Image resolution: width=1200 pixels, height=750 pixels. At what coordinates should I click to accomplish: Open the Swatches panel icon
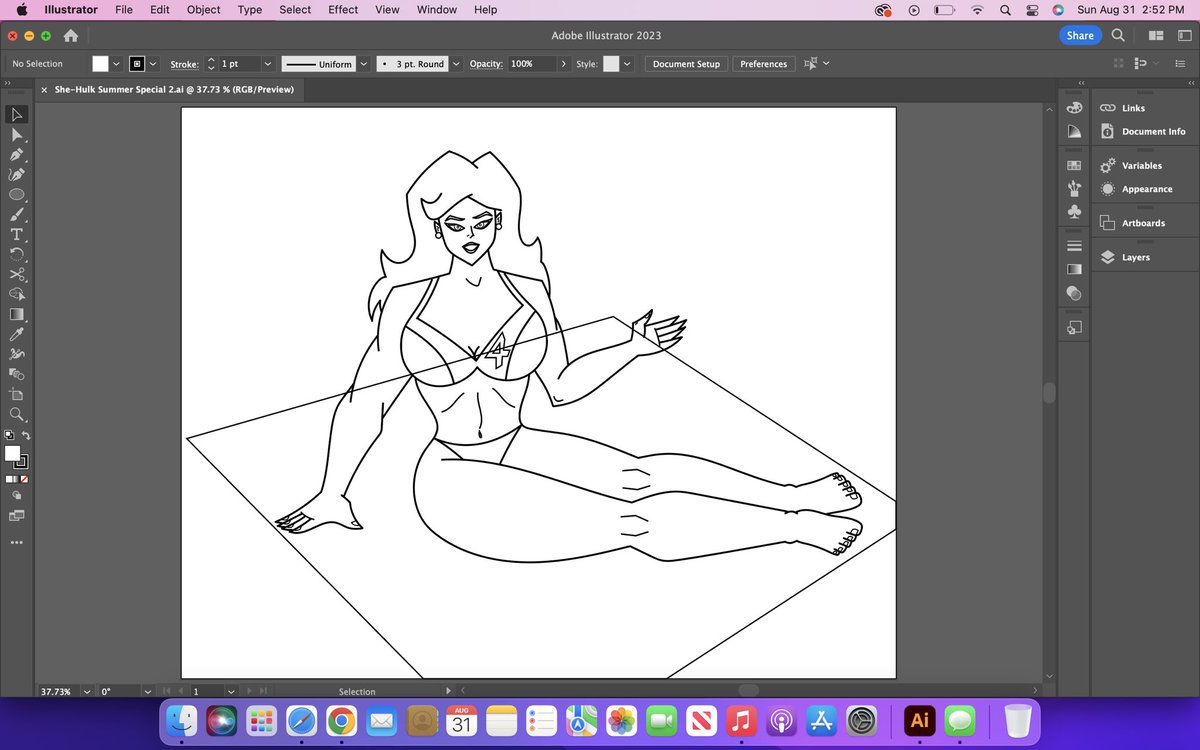click(x=1074, y=165)
